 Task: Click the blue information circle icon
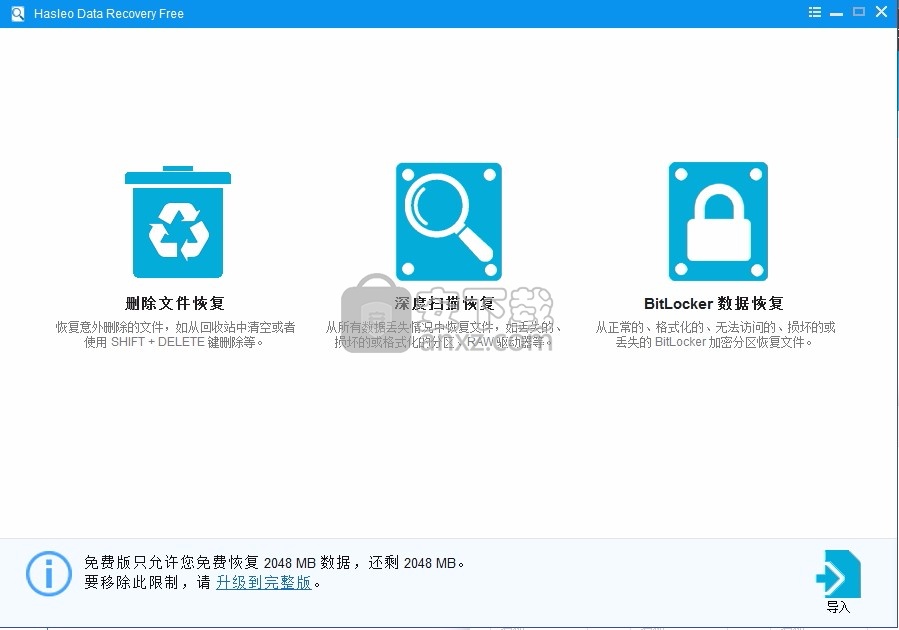click(x=49, y=573)
